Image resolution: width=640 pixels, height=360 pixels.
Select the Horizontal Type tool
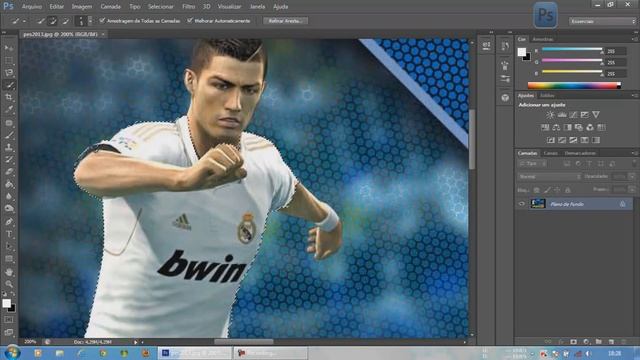point(9,234)
